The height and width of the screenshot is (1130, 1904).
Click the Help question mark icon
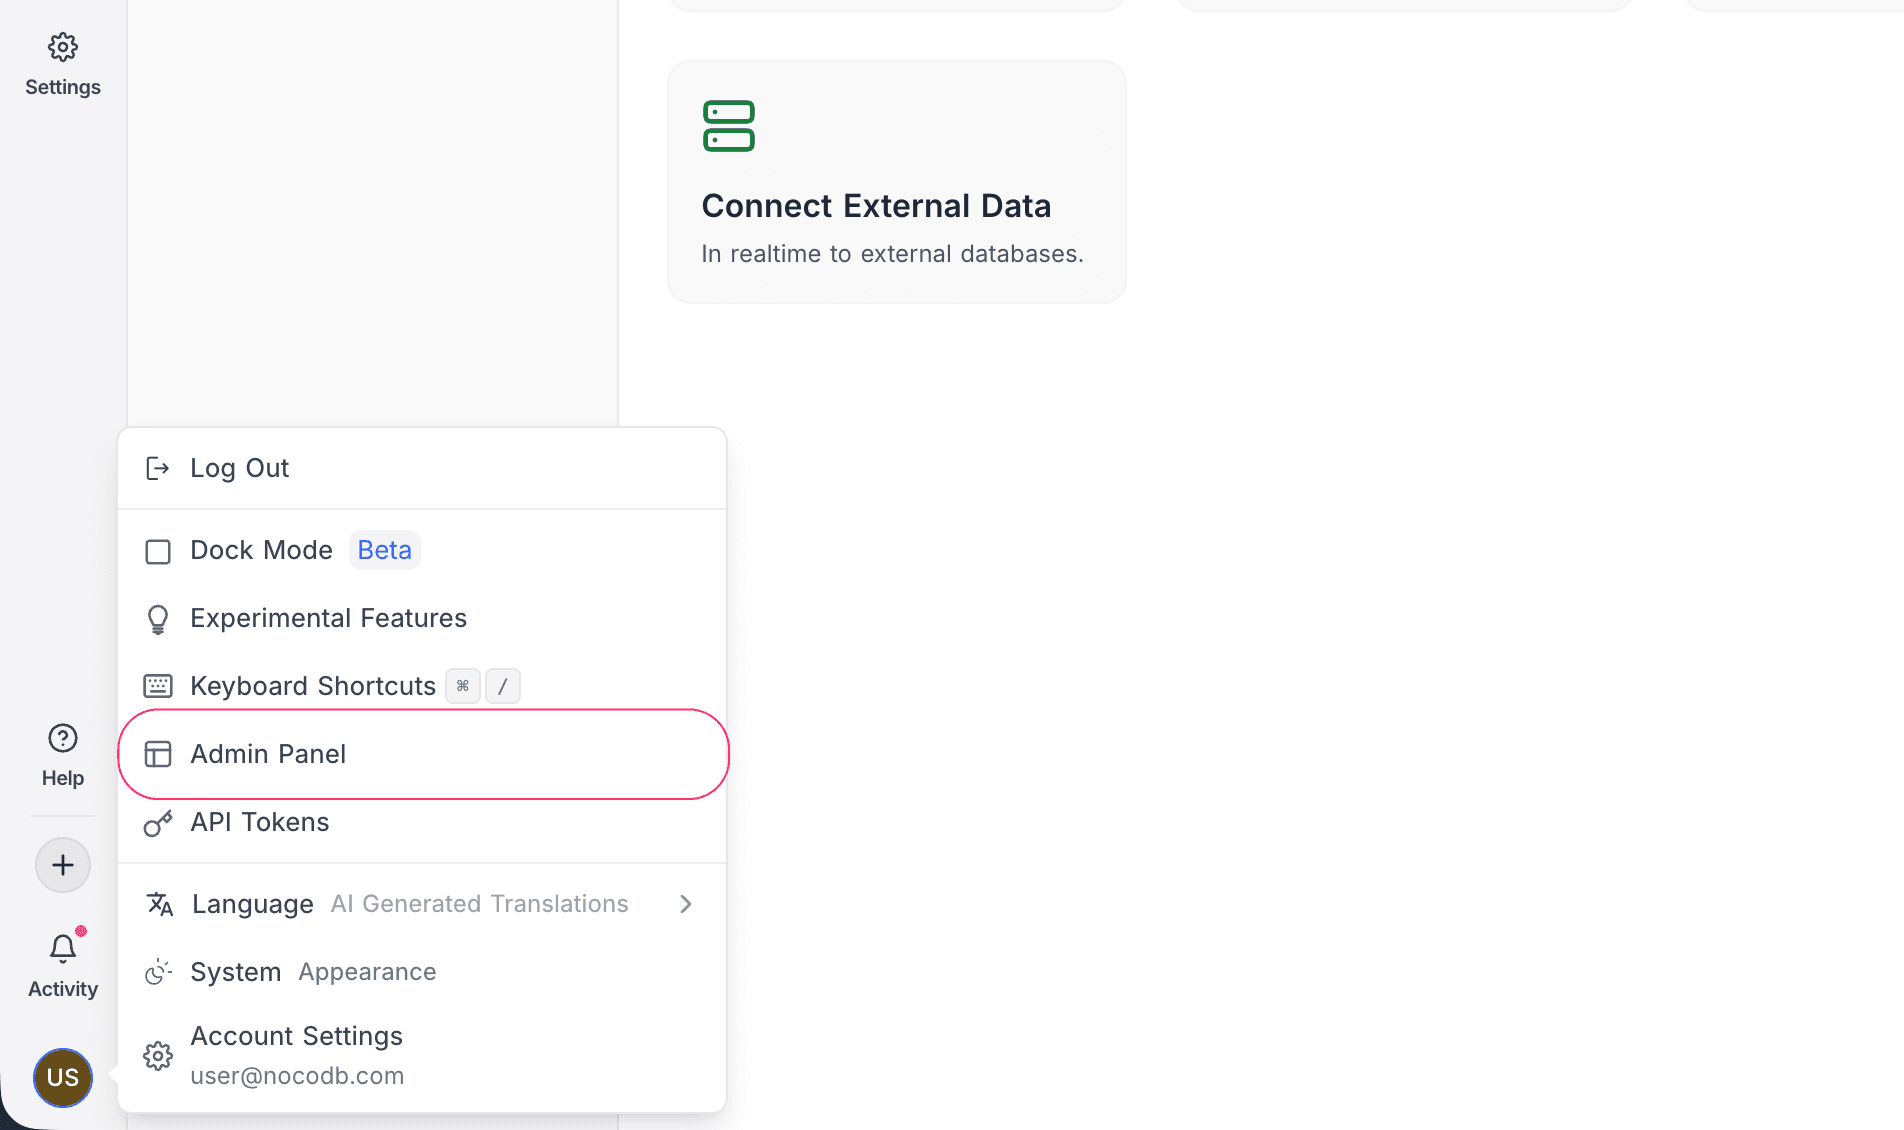(x=63, y=739)
